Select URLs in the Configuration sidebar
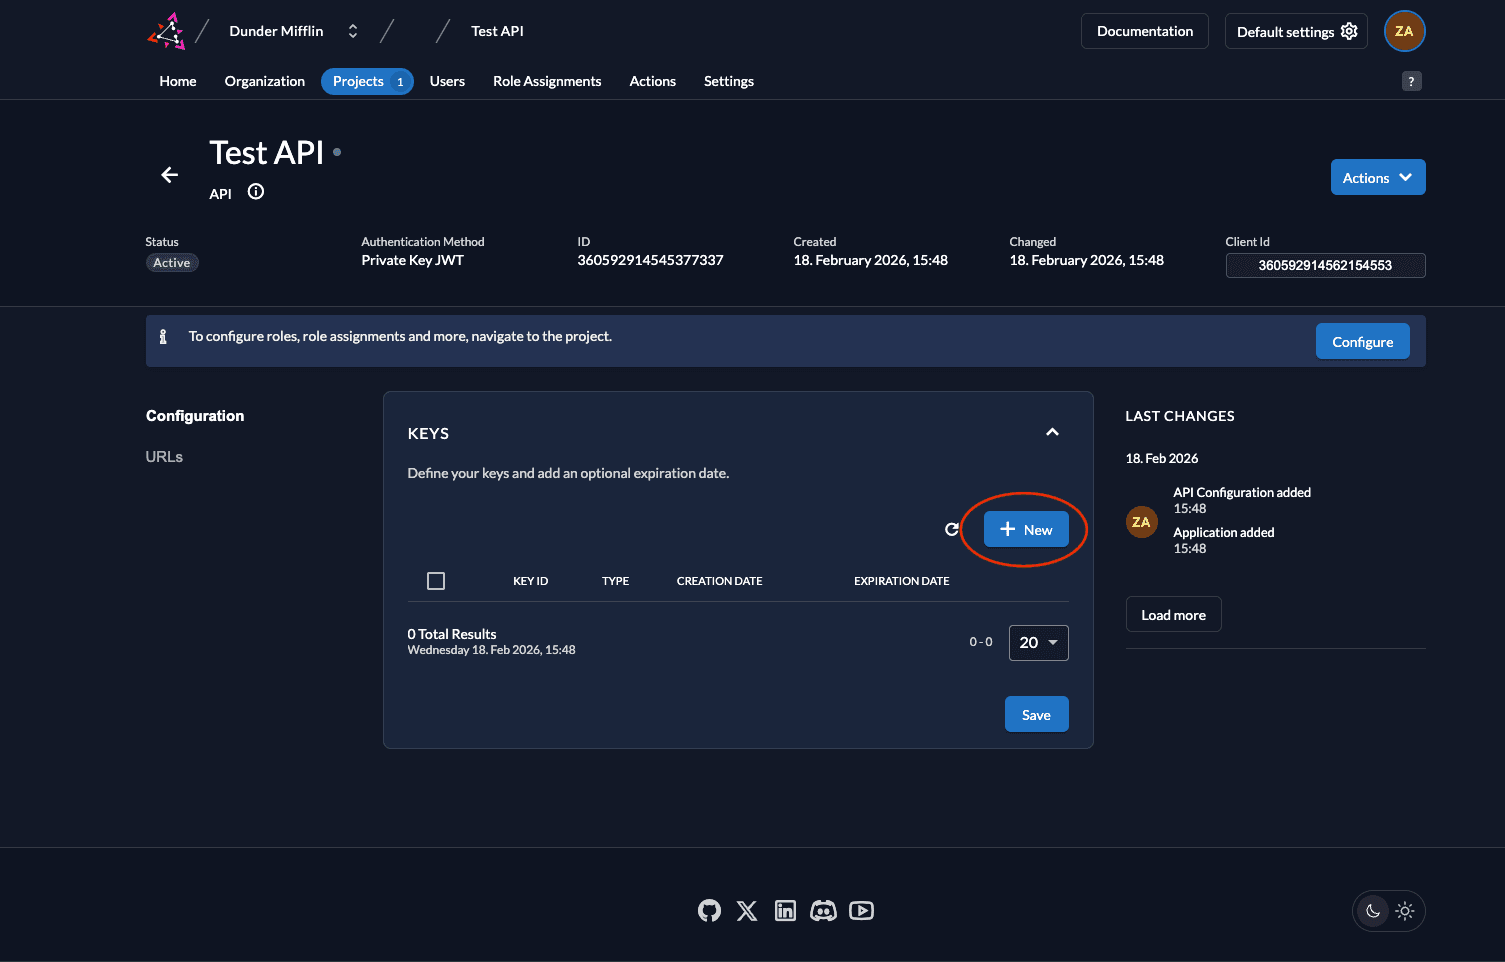The width and height of the screenshot is (1505, 962). click(164, 456)
